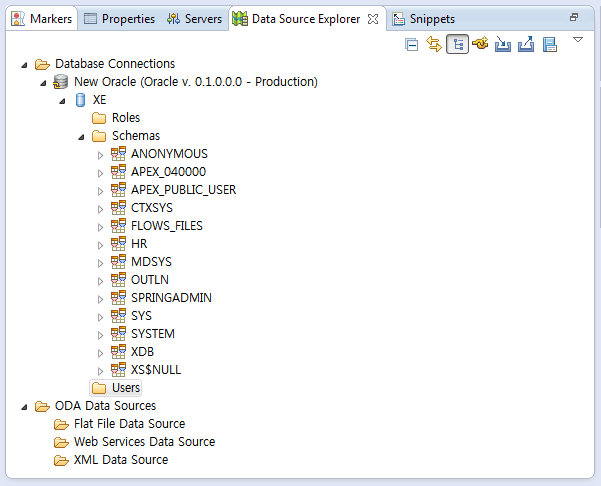
Task: Collapse the ODA Data Sources node
Action: pos(24,407)
